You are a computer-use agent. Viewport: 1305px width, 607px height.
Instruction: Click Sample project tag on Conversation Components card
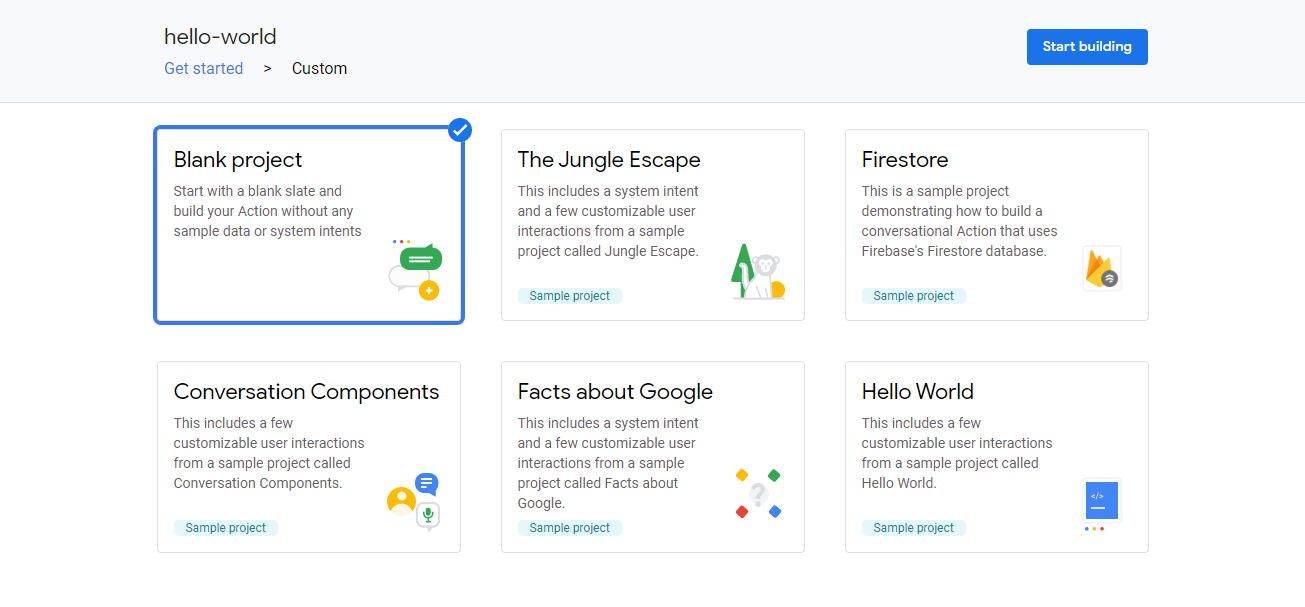click(x=226, y=528)
